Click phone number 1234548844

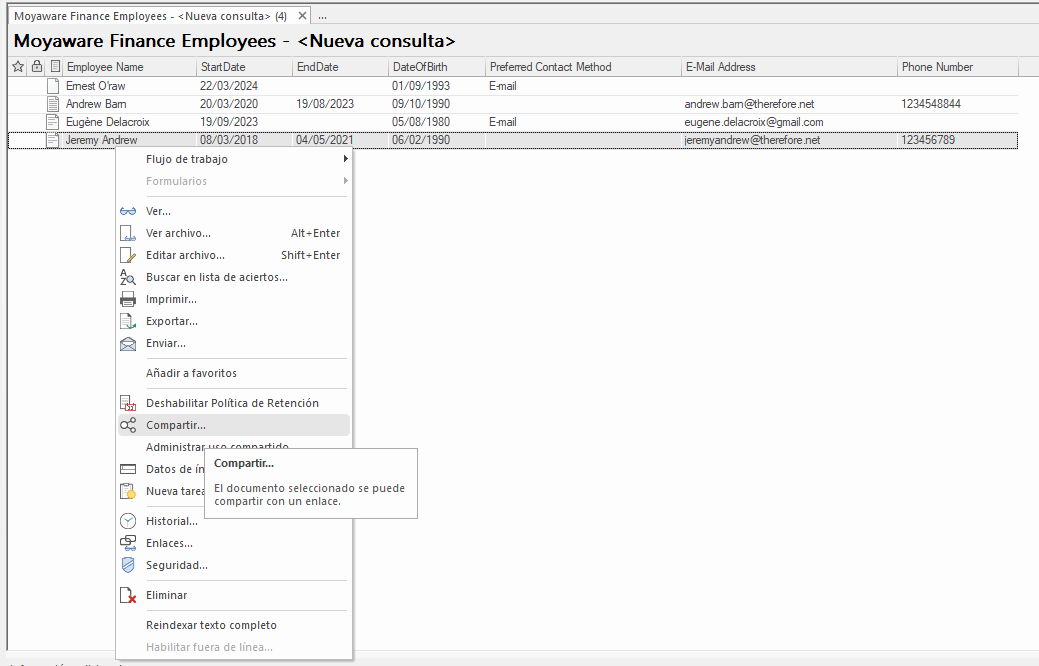[x=931, y=104]
